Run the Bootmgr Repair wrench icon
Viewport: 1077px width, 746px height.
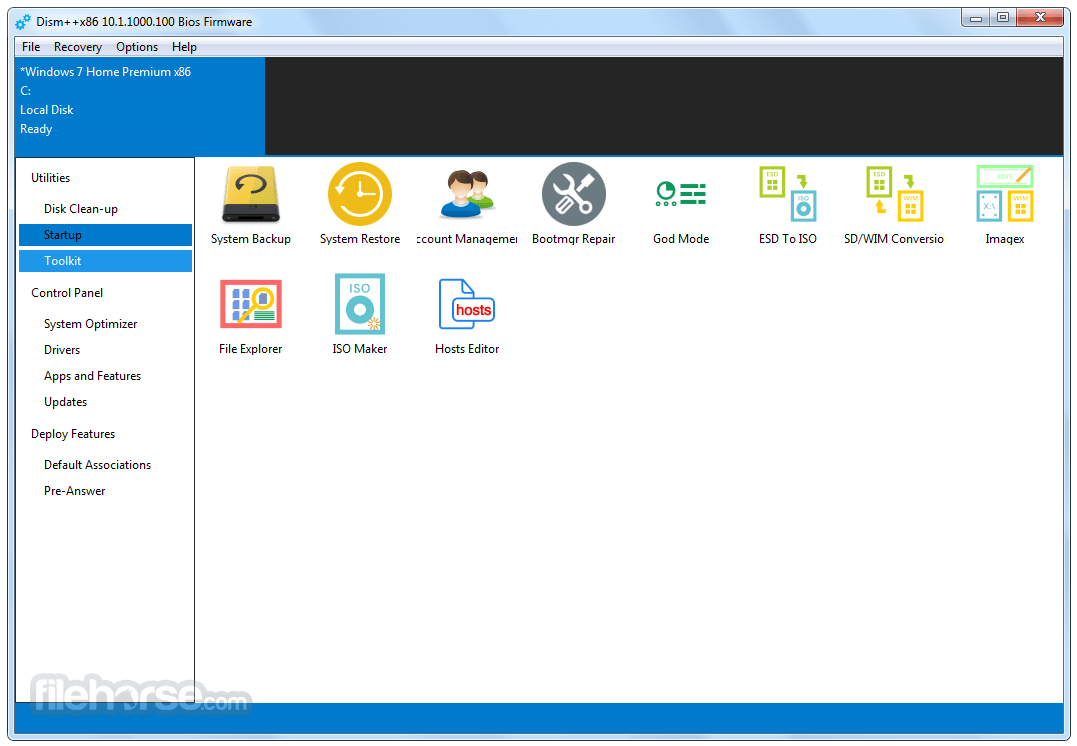pyautogui.click(x=574, y=194)
